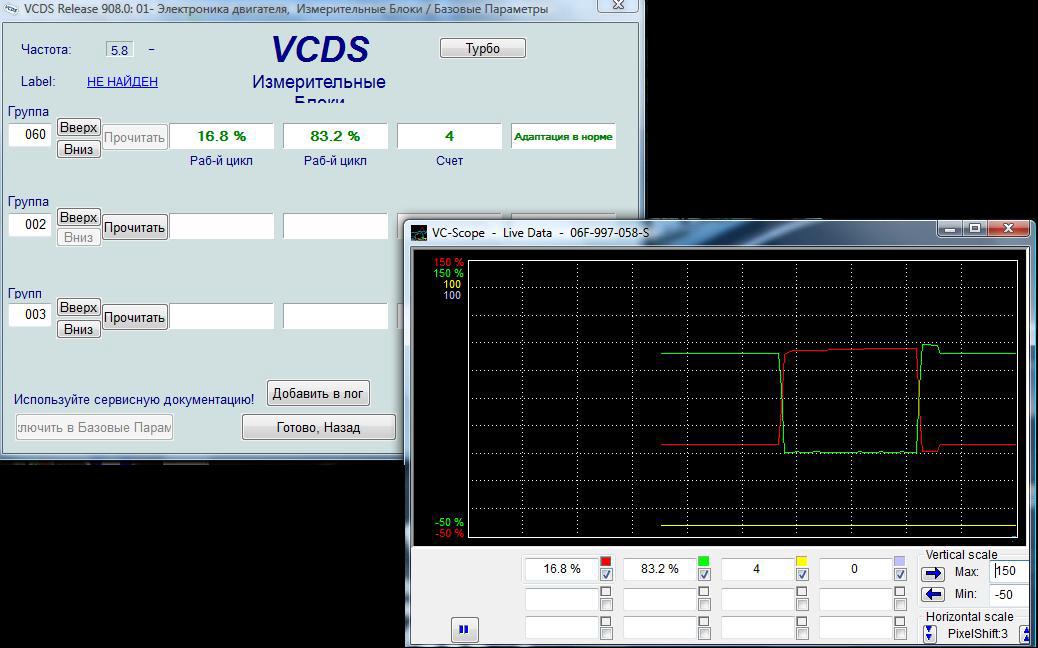Uncheck the 83.2 % green trace checkbox
The image size is (1038, 648).
click(704, 575)
